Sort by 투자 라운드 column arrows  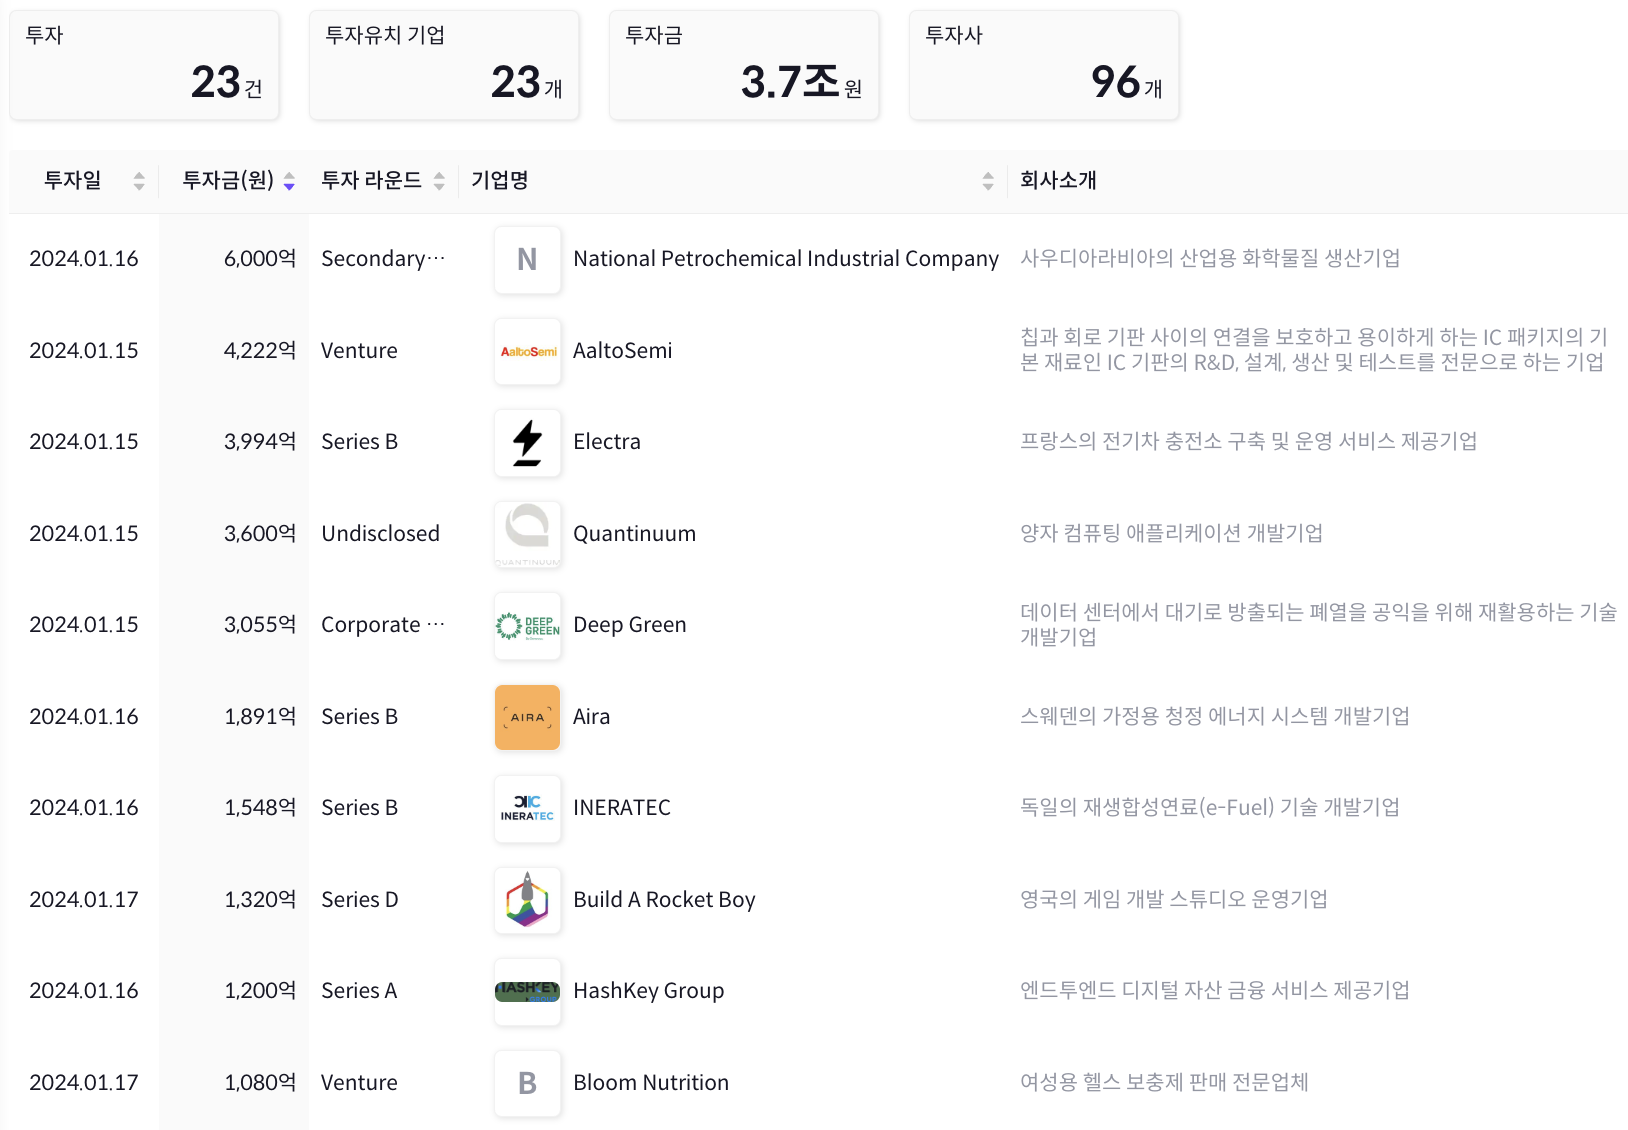coord(439,181)
